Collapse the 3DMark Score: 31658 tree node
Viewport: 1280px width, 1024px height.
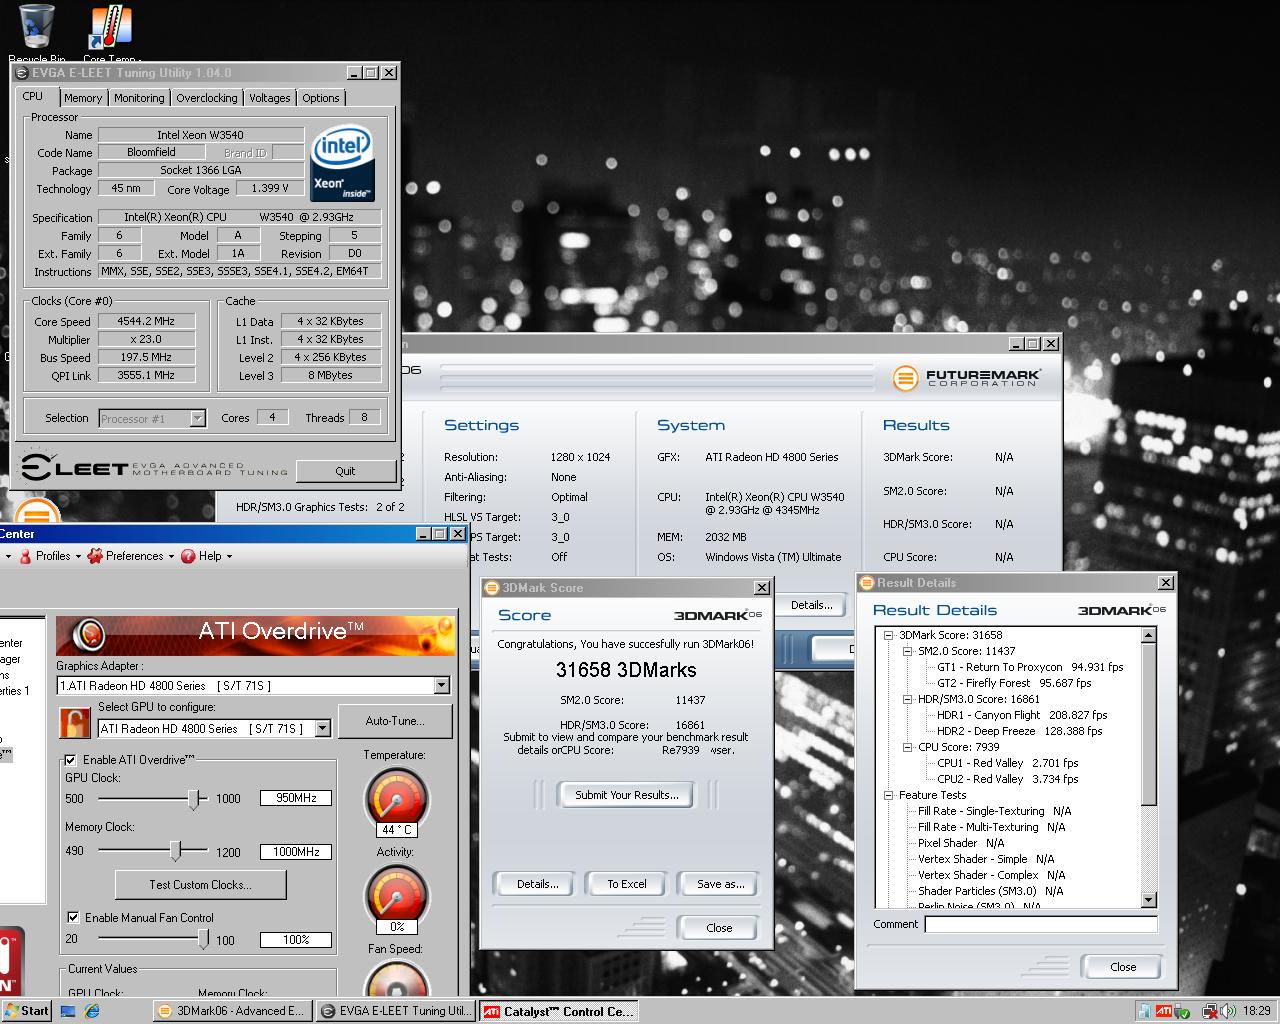(887, 635)
